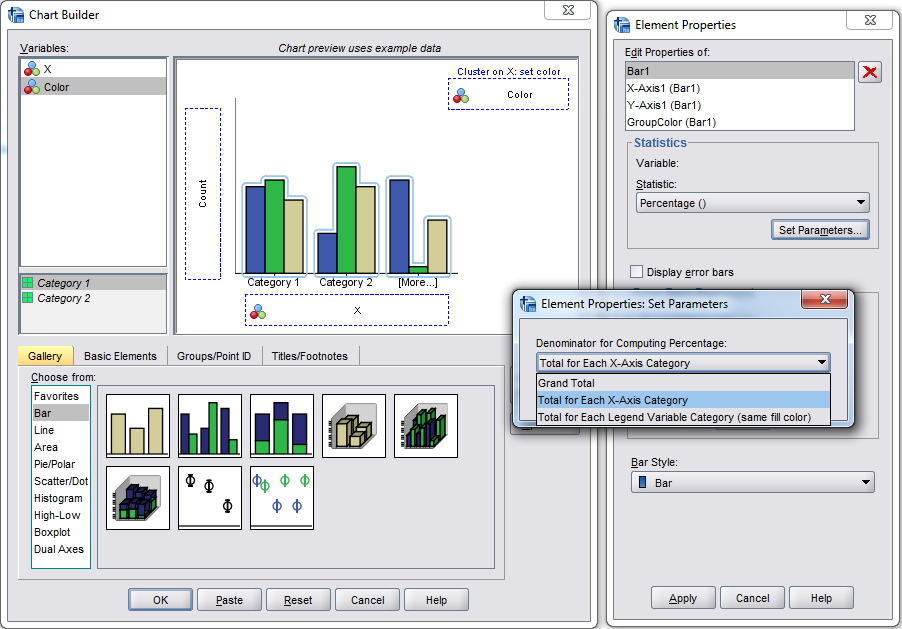Click the Set Parameters button
This screenshot has width=902, height=629.
pyautogui.click(x=821, y=230)
